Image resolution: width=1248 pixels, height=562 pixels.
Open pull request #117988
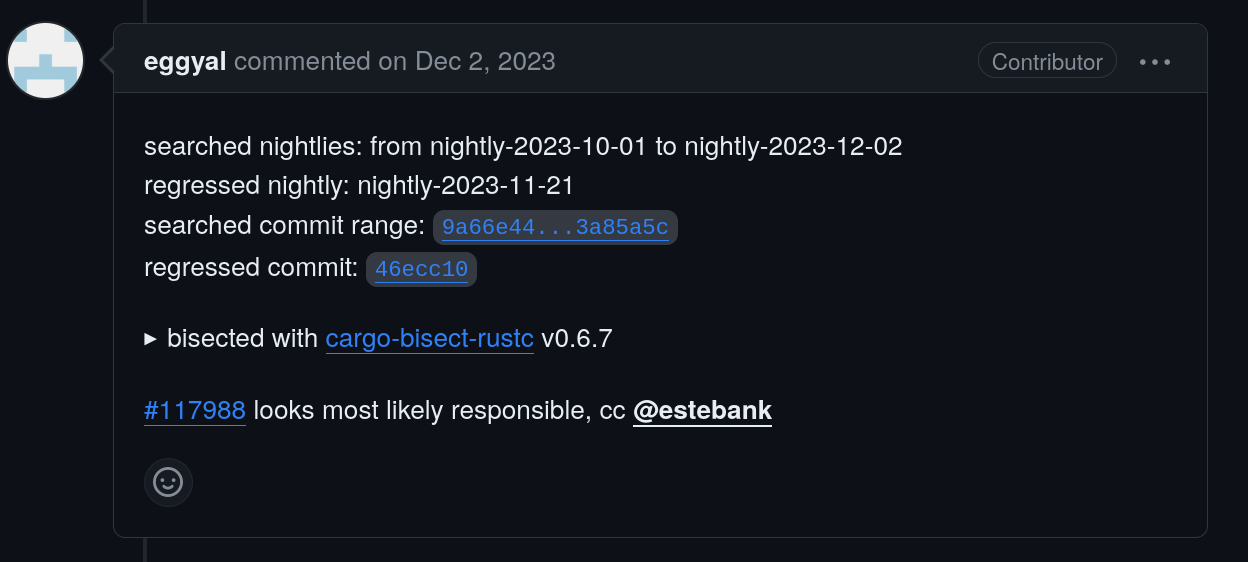(x=195, y=411)
